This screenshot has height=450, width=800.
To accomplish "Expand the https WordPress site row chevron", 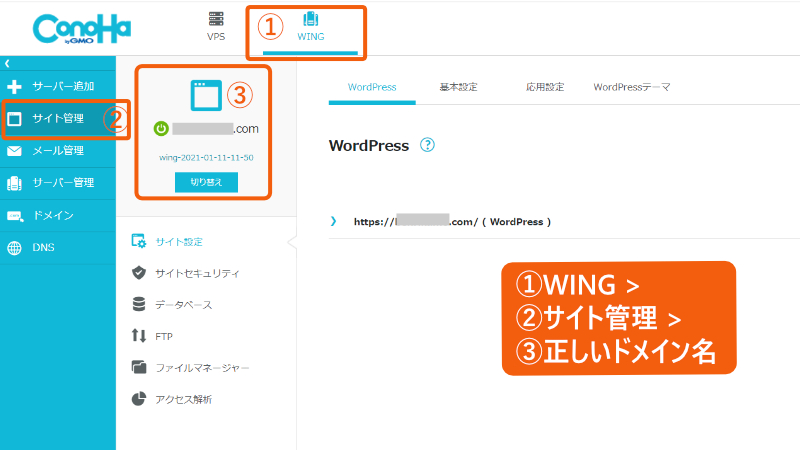I will [x=334, y=221].
